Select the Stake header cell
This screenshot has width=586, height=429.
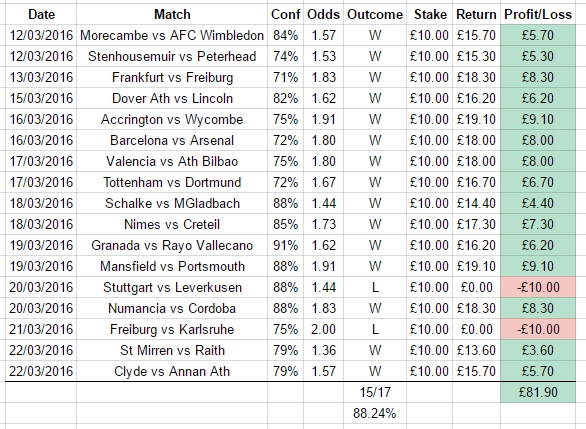click(x=430, y=15)
